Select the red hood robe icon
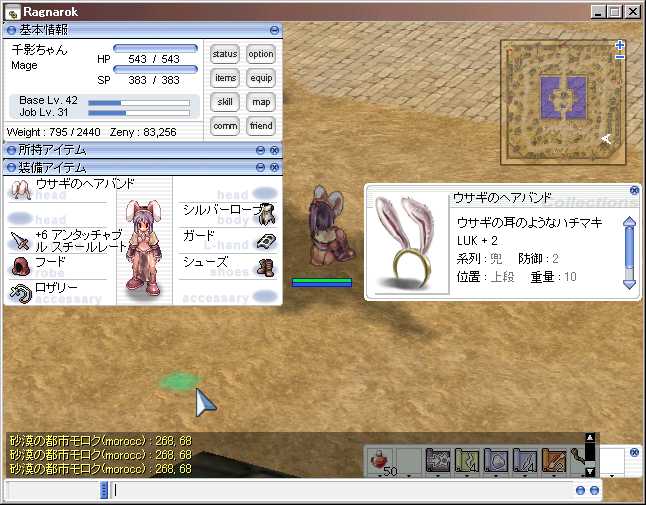The width and height of the screenshot is (646, 505). point(20,267)
